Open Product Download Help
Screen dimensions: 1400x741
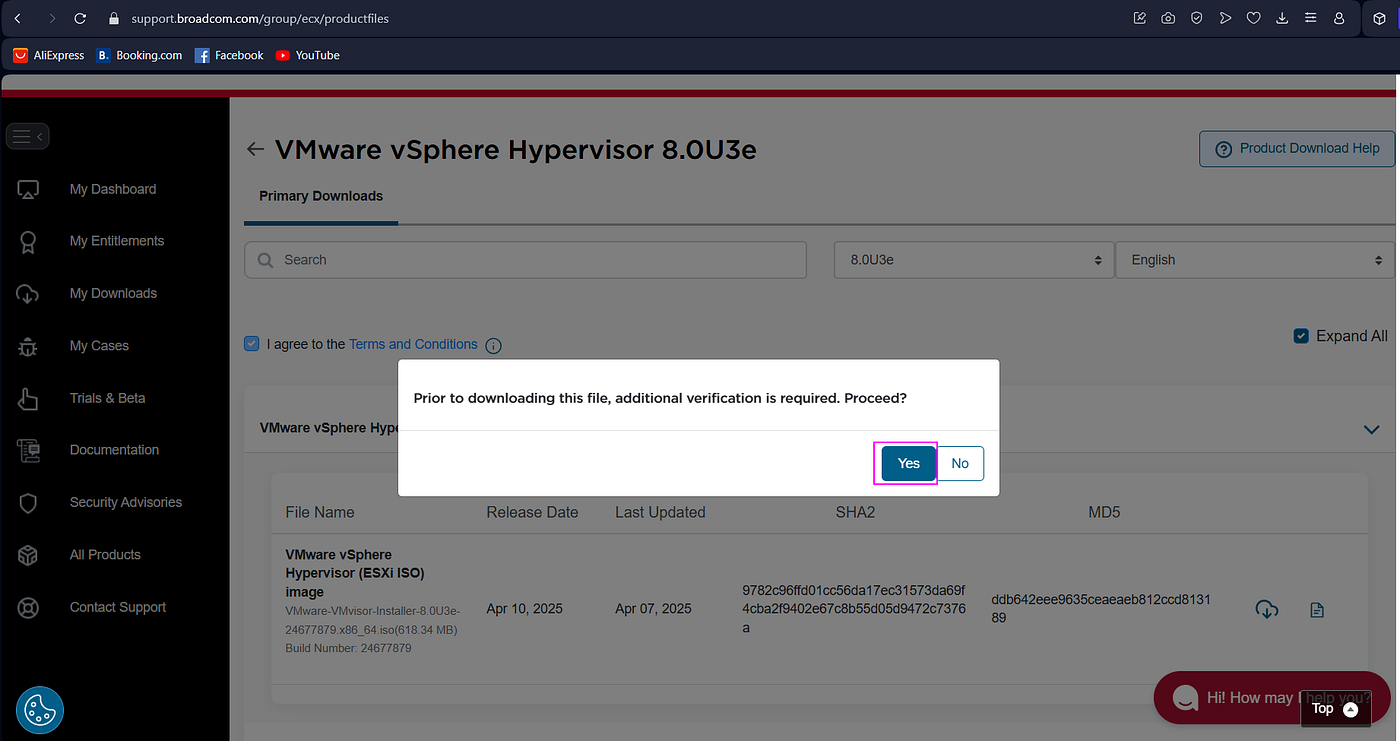point(1297,149)
